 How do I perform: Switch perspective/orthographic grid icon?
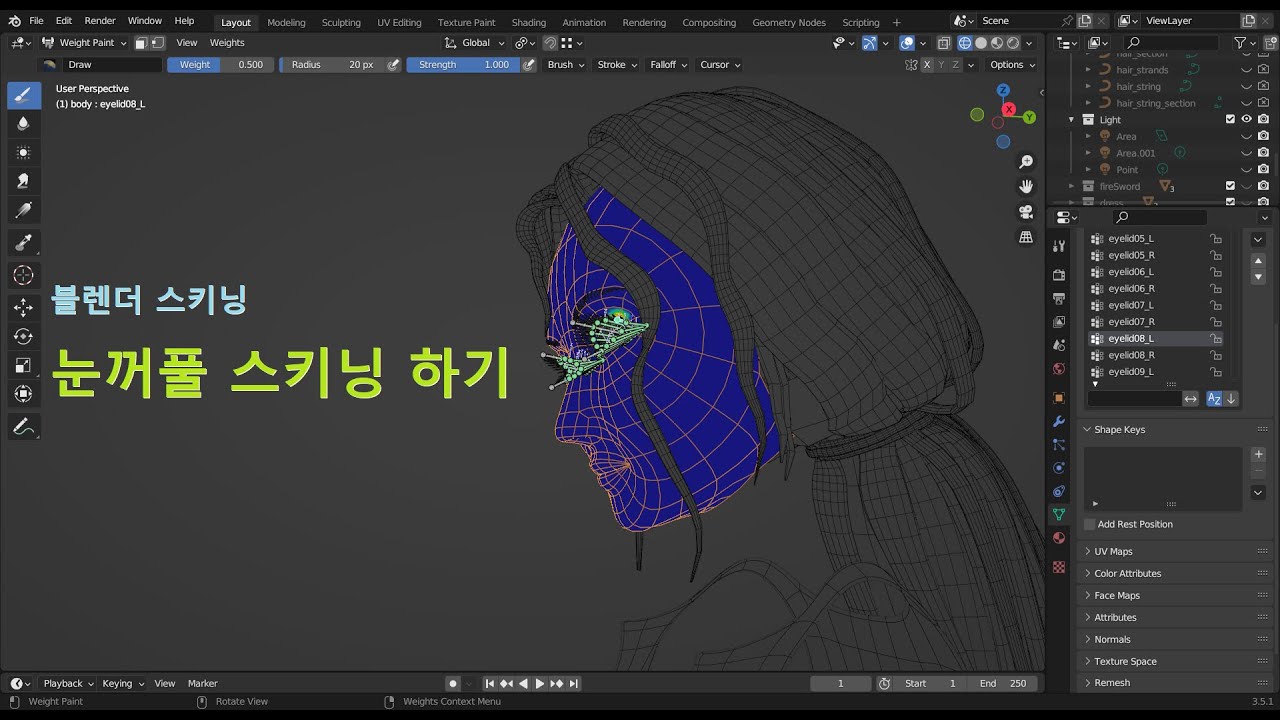click(1026, 237)
